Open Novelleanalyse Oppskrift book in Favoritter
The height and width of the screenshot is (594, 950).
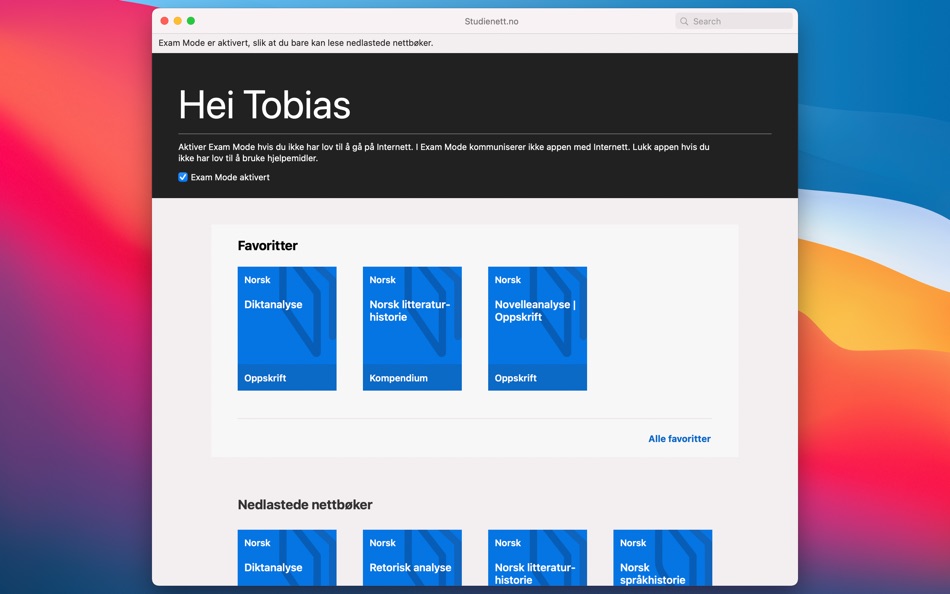(x=537, y=329)
